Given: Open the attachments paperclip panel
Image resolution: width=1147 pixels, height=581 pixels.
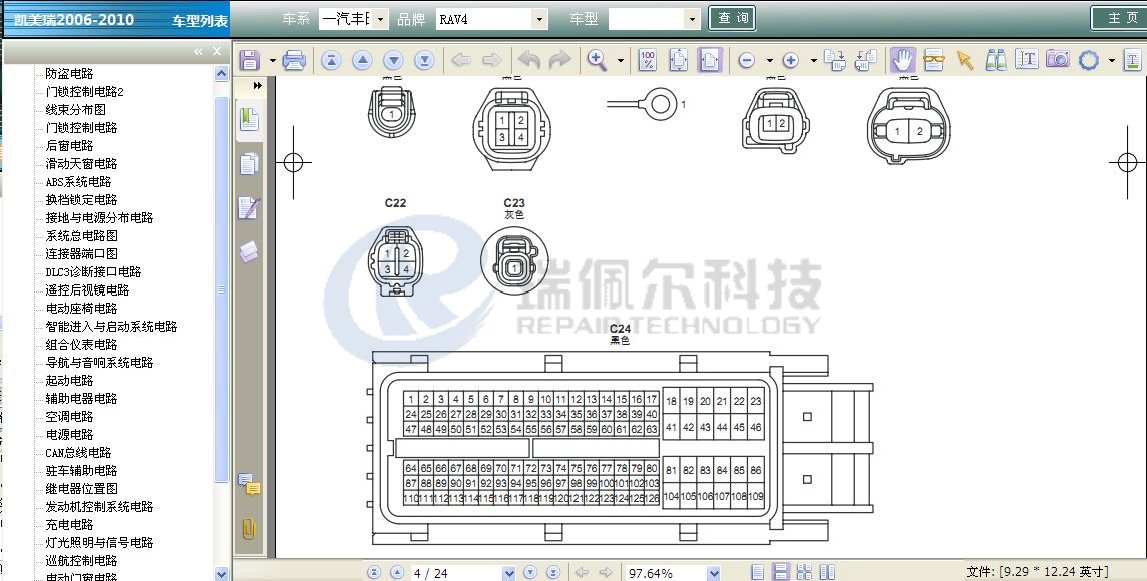Looking at the screenshot, I should 249,528.
